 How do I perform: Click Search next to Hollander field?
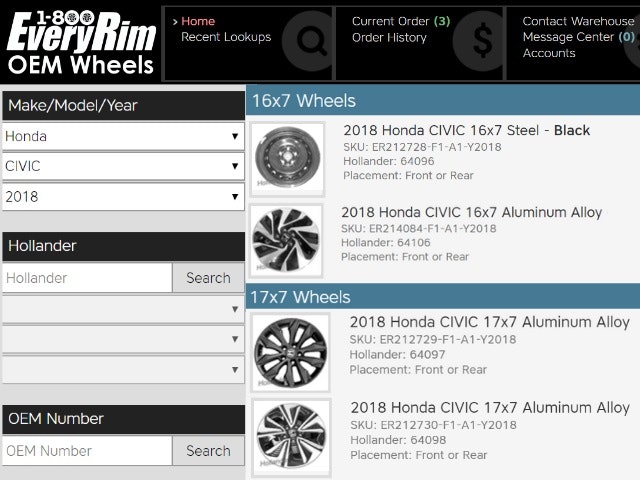[x=209, y=278]
